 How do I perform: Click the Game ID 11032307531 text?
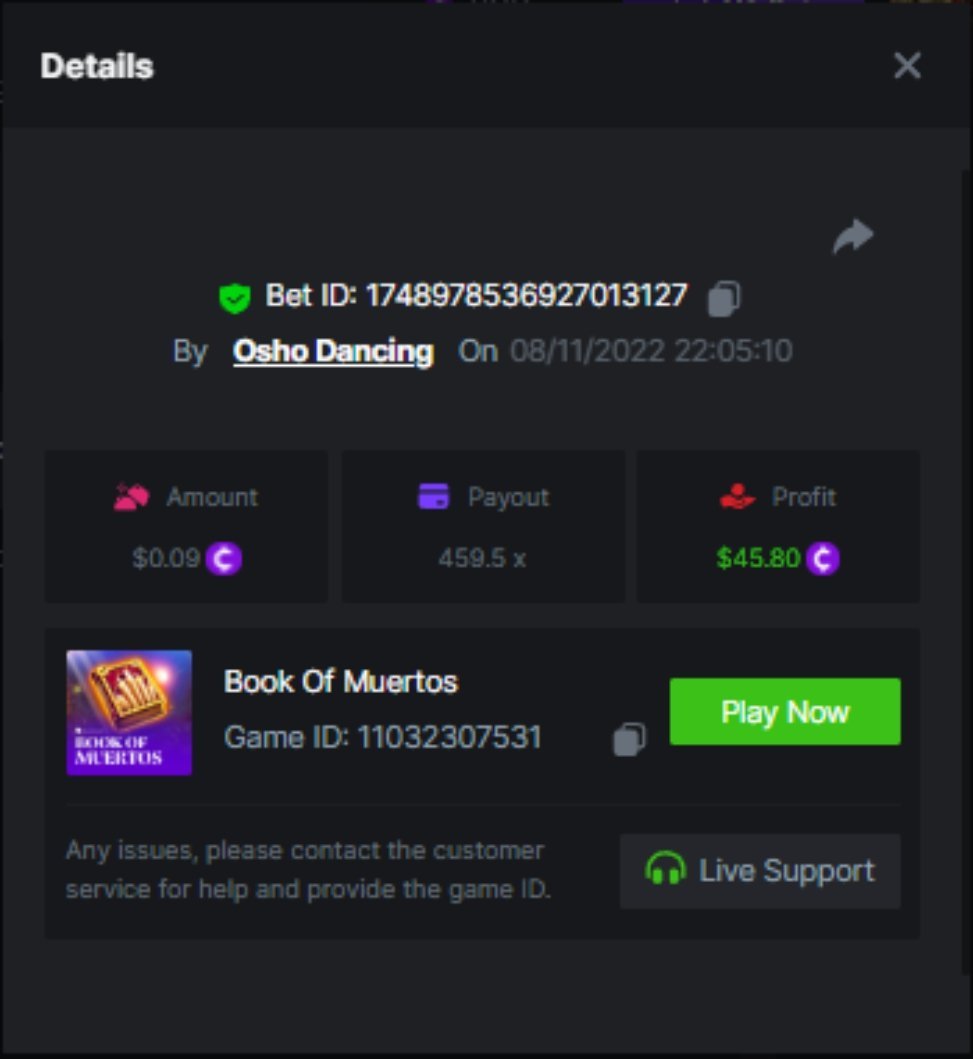point(382,738)
